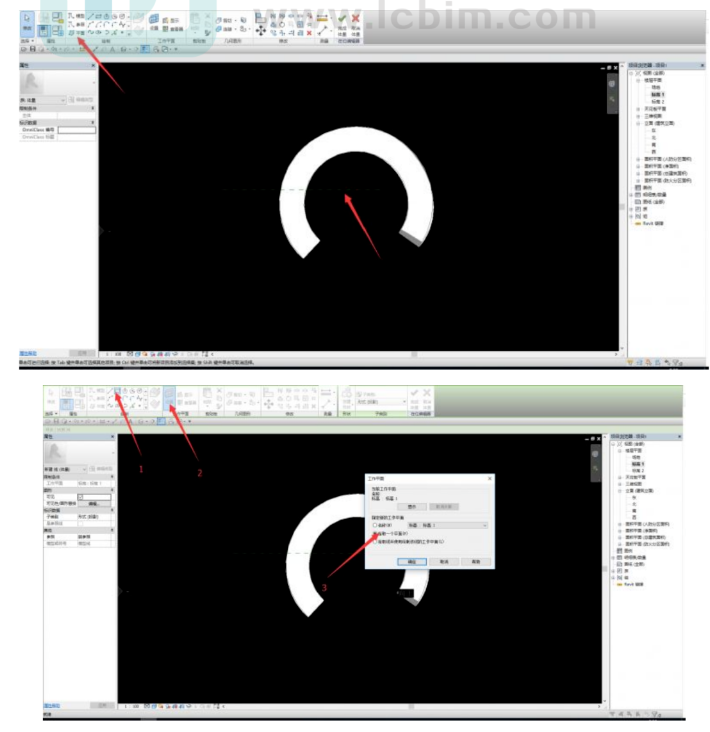Click steering wheel icon in bottom window viewport
This screenshot has width=710, height=732.
coord(595,454)
